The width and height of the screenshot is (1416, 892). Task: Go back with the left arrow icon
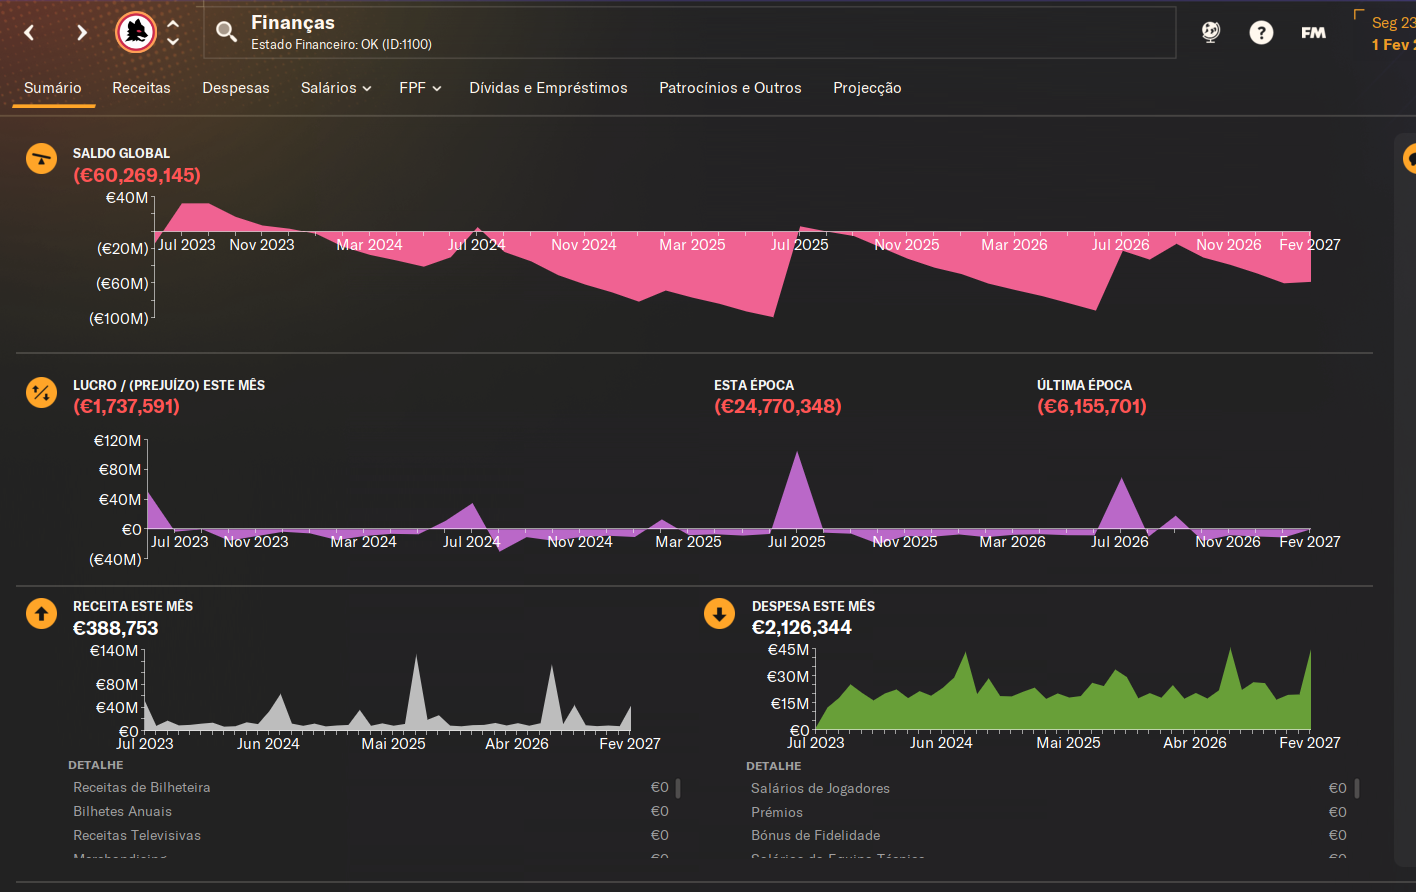point(30,33)
